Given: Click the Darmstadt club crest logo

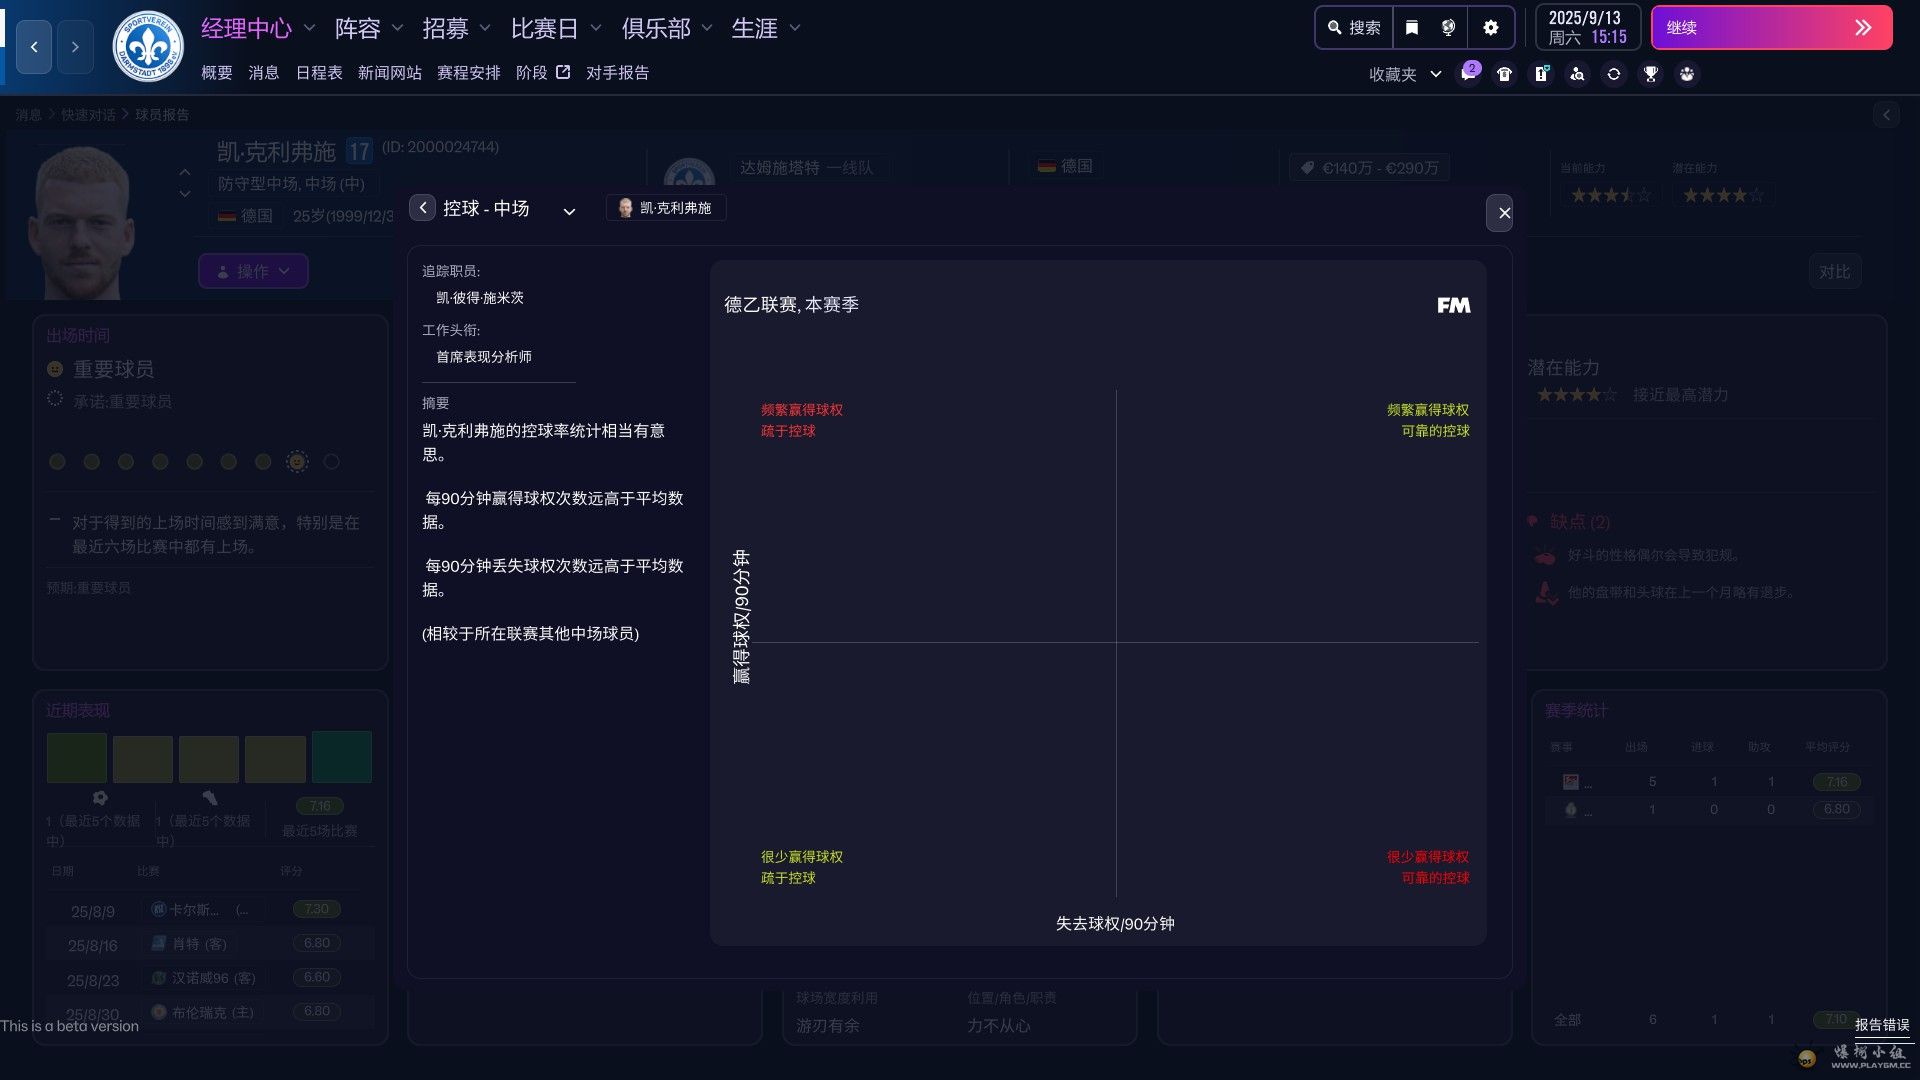Looking at the screenshot, I should tap(148, 46).
